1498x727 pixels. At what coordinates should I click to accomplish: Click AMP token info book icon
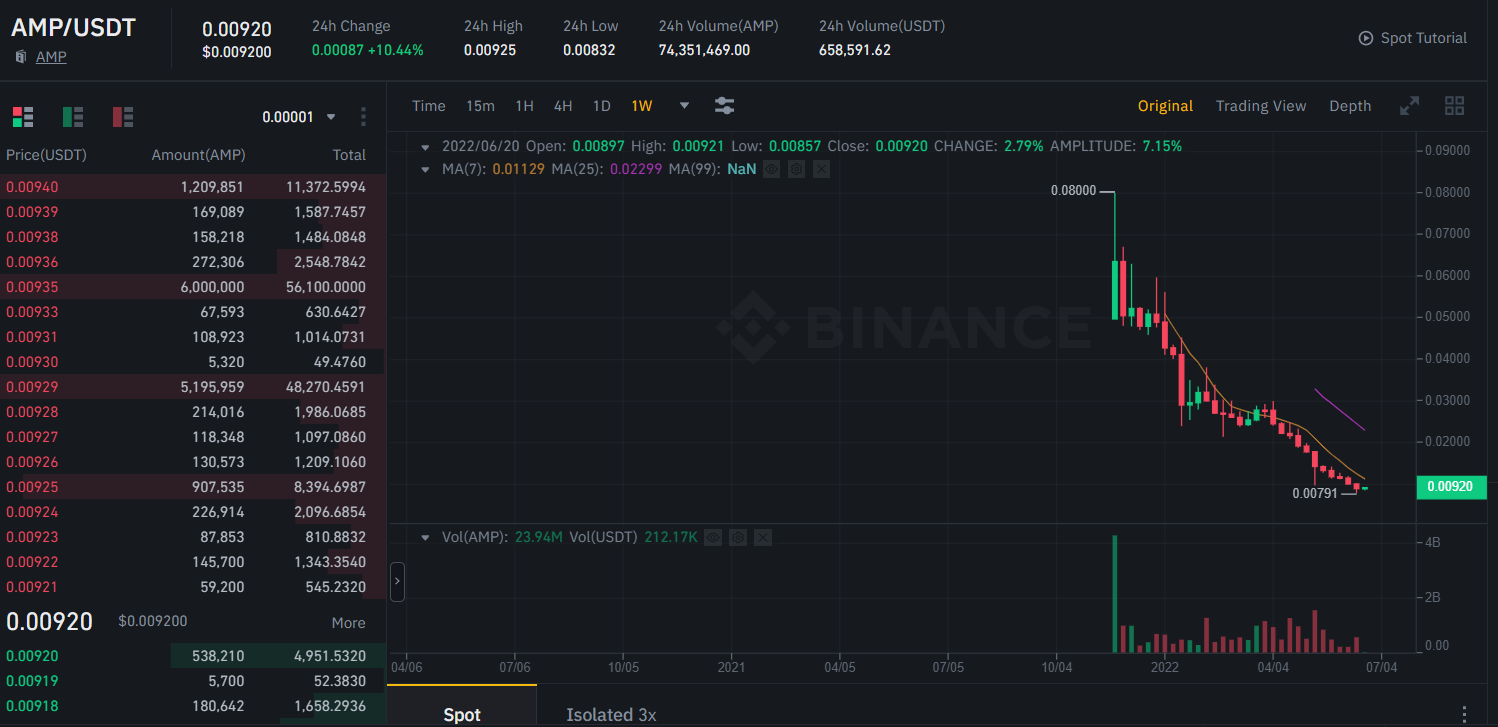click(20, 57)
